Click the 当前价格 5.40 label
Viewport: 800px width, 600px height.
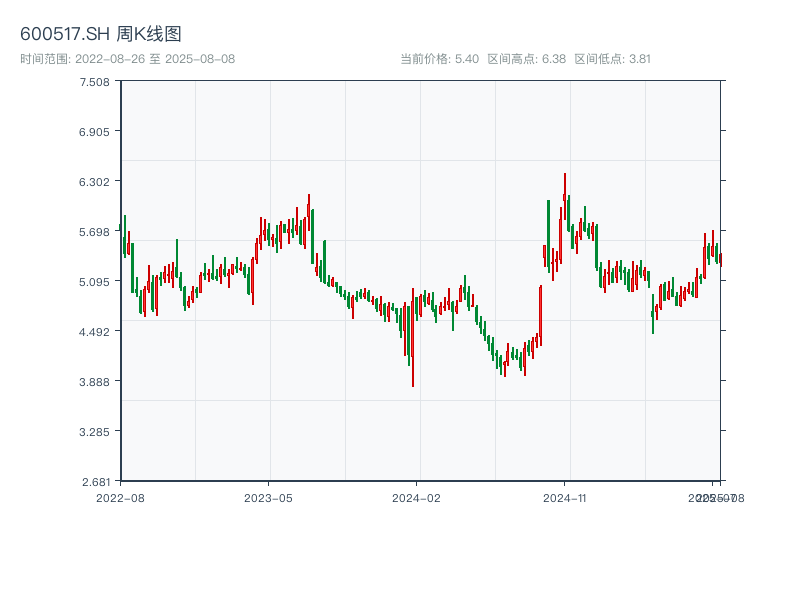pos(439,59)
